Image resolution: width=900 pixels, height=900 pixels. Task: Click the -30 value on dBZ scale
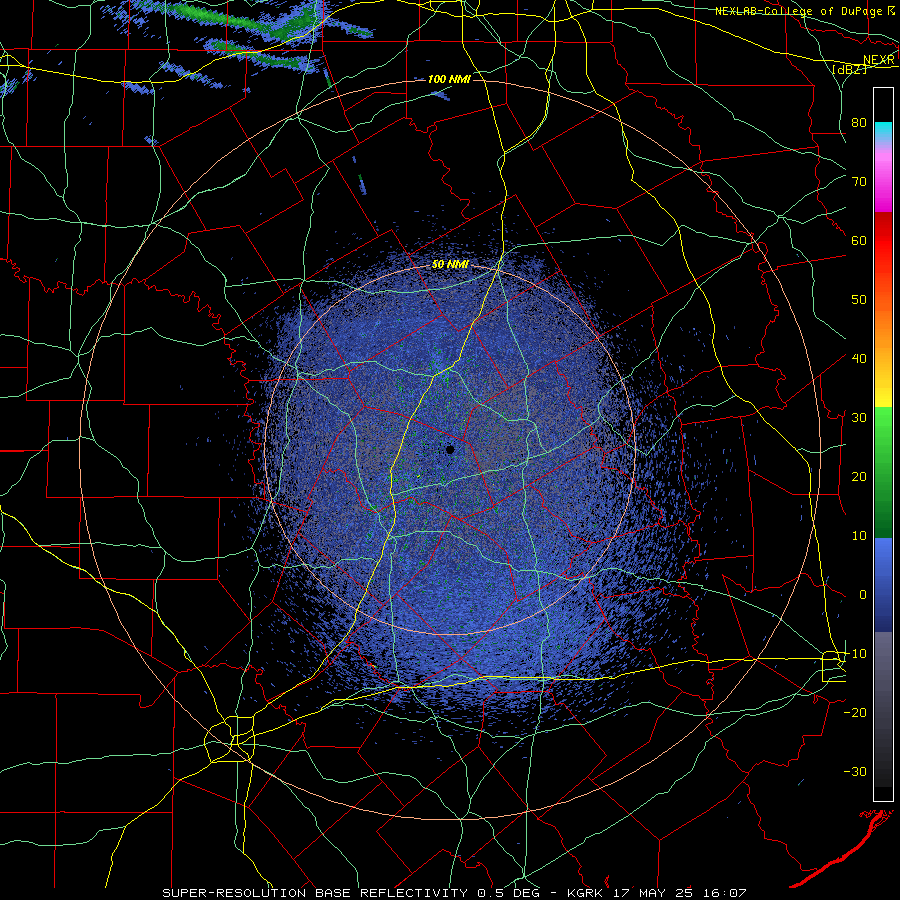coord(856,771)
